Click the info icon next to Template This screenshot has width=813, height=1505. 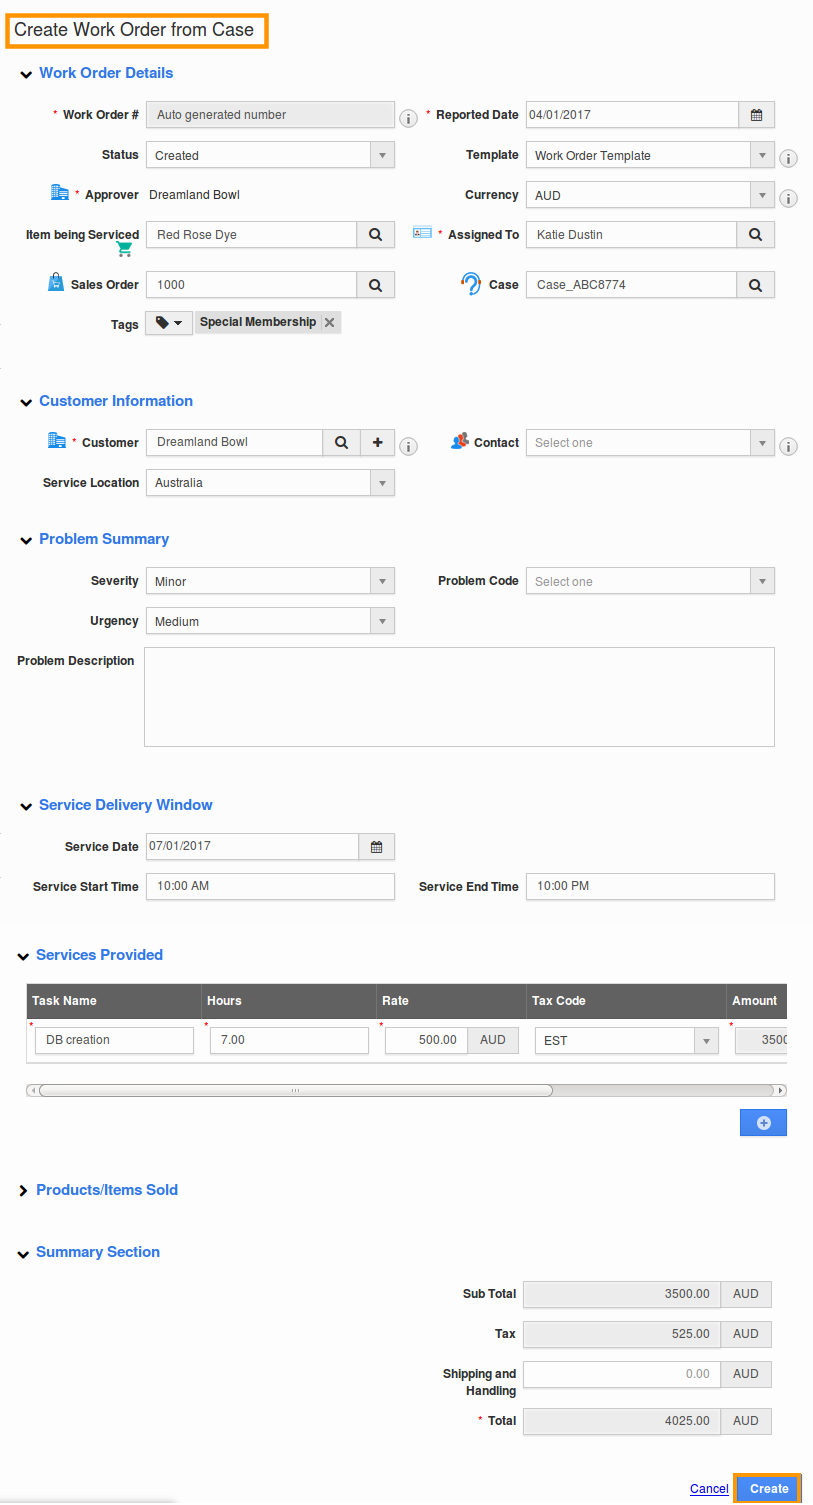click(788, 158)
